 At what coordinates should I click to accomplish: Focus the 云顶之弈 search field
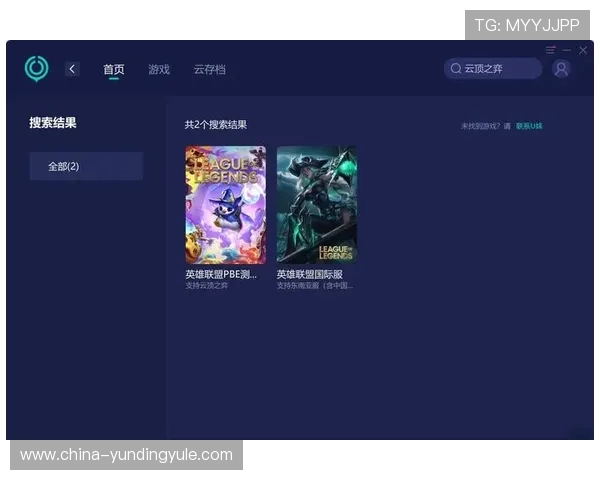(x=493, y=69)
